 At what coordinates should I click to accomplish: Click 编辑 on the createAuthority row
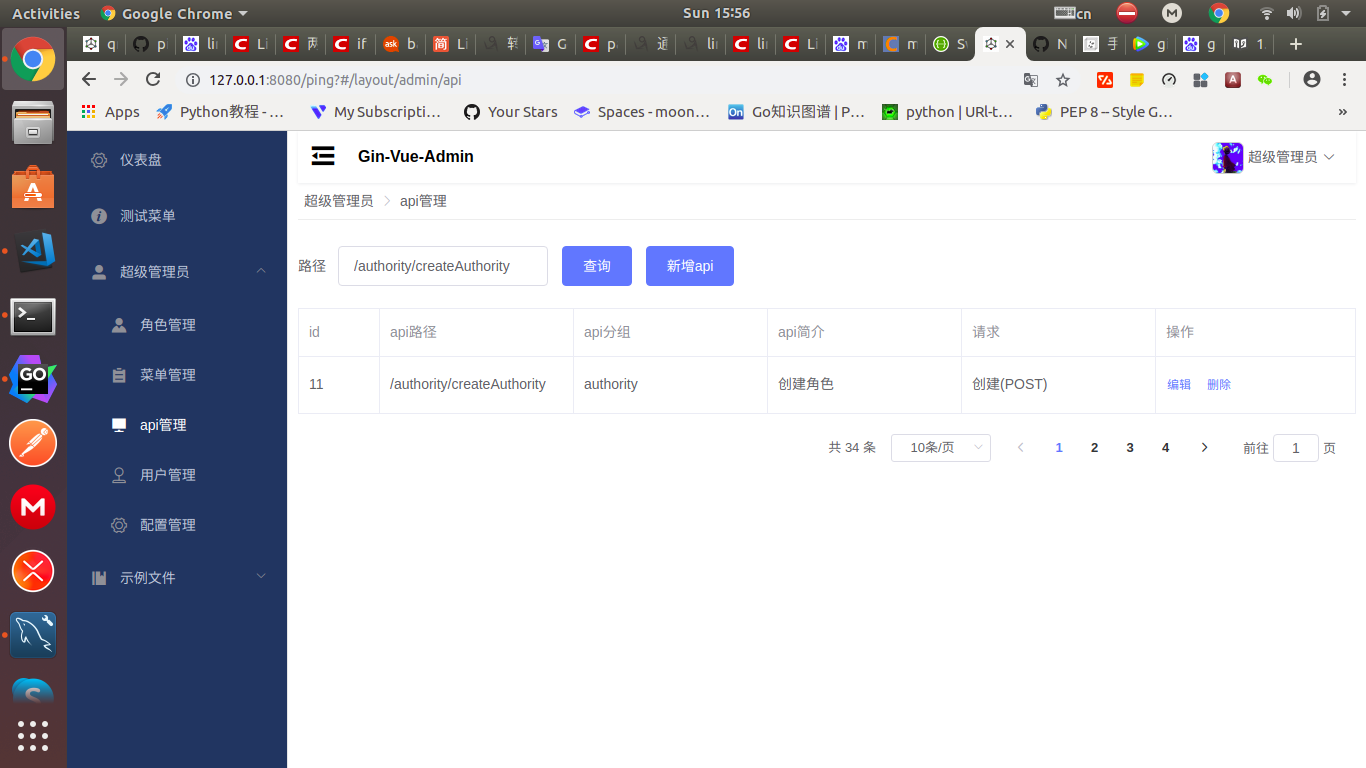point(1178,384)
